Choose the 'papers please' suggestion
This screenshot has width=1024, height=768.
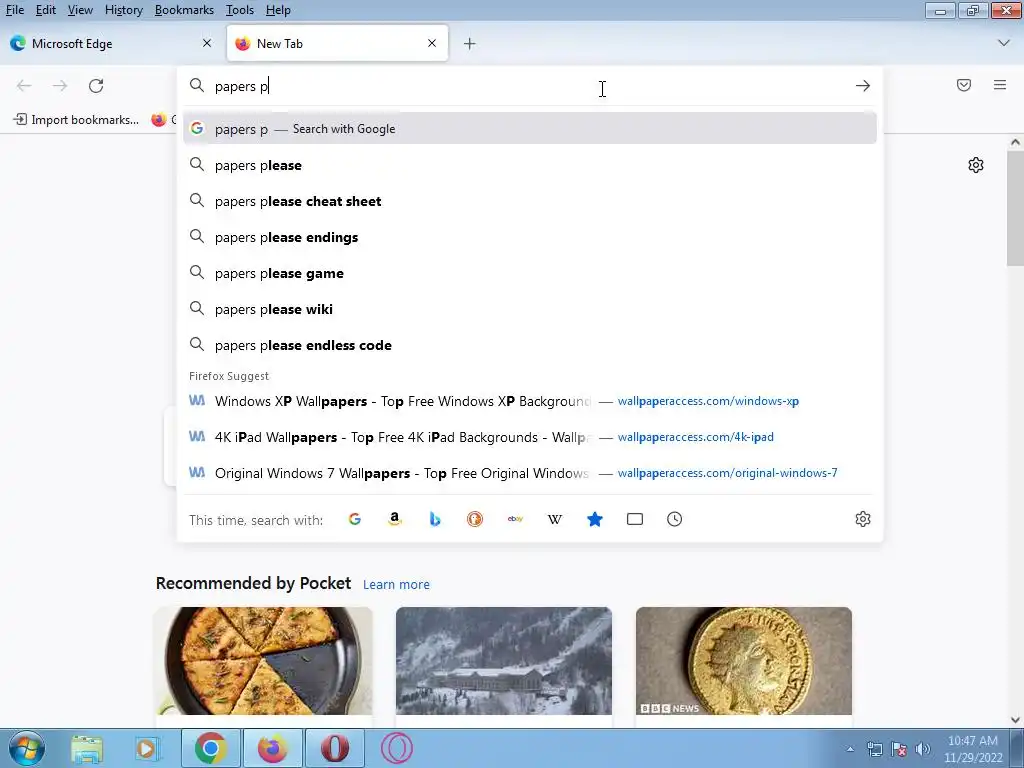coord(530,165)
